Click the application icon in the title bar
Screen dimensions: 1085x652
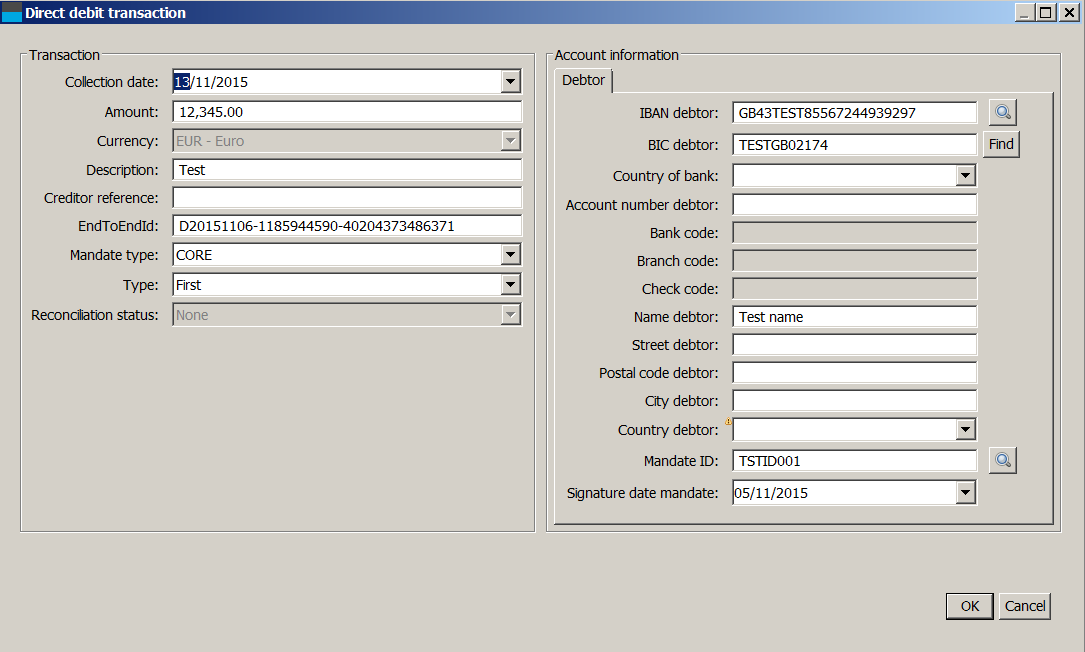click(12, 12)
